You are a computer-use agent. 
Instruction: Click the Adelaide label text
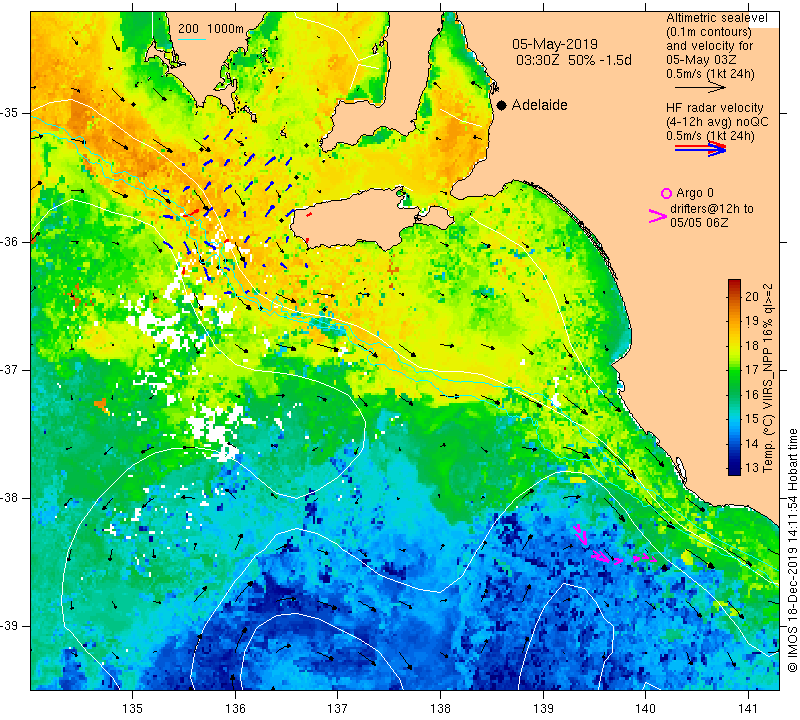point(539,105)
